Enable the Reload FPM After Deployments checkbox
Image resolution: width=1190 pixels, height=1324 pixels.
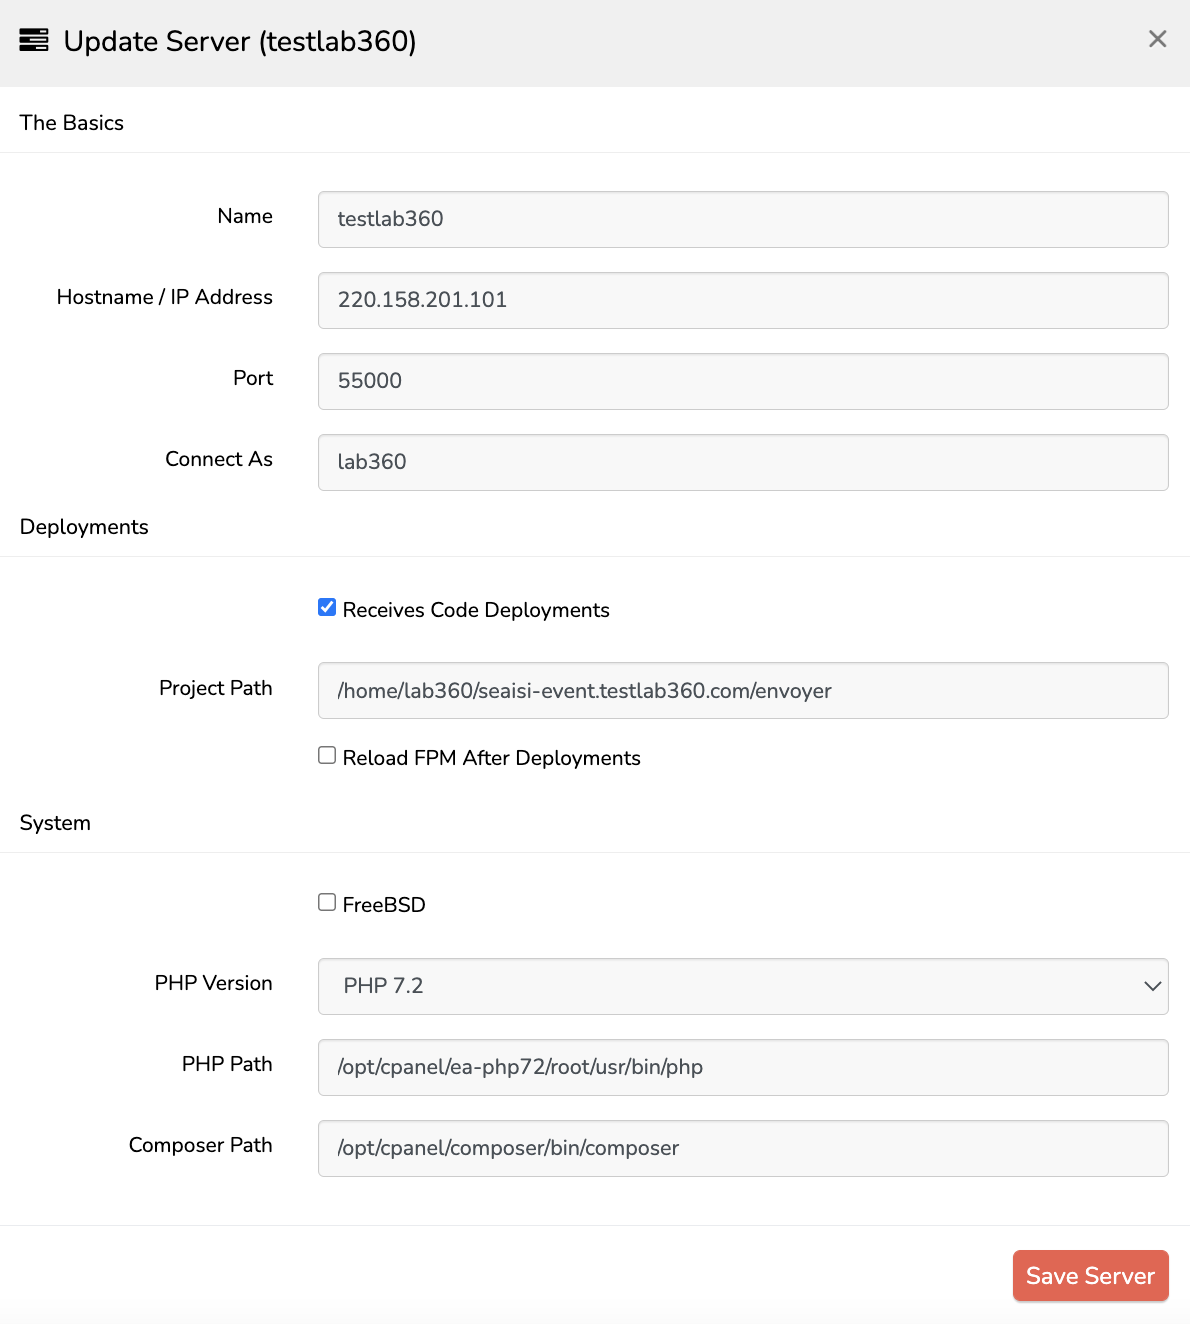point(327,756)
